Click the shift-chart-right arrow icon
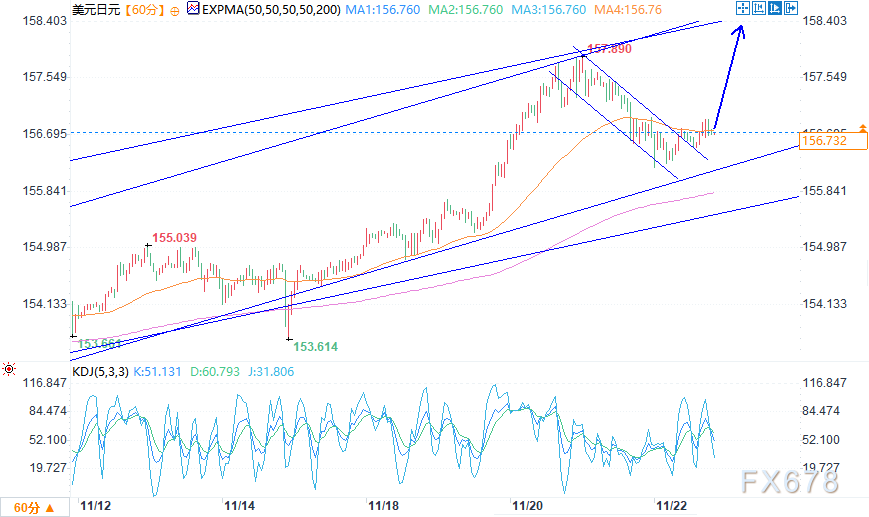 pos(792,9)
